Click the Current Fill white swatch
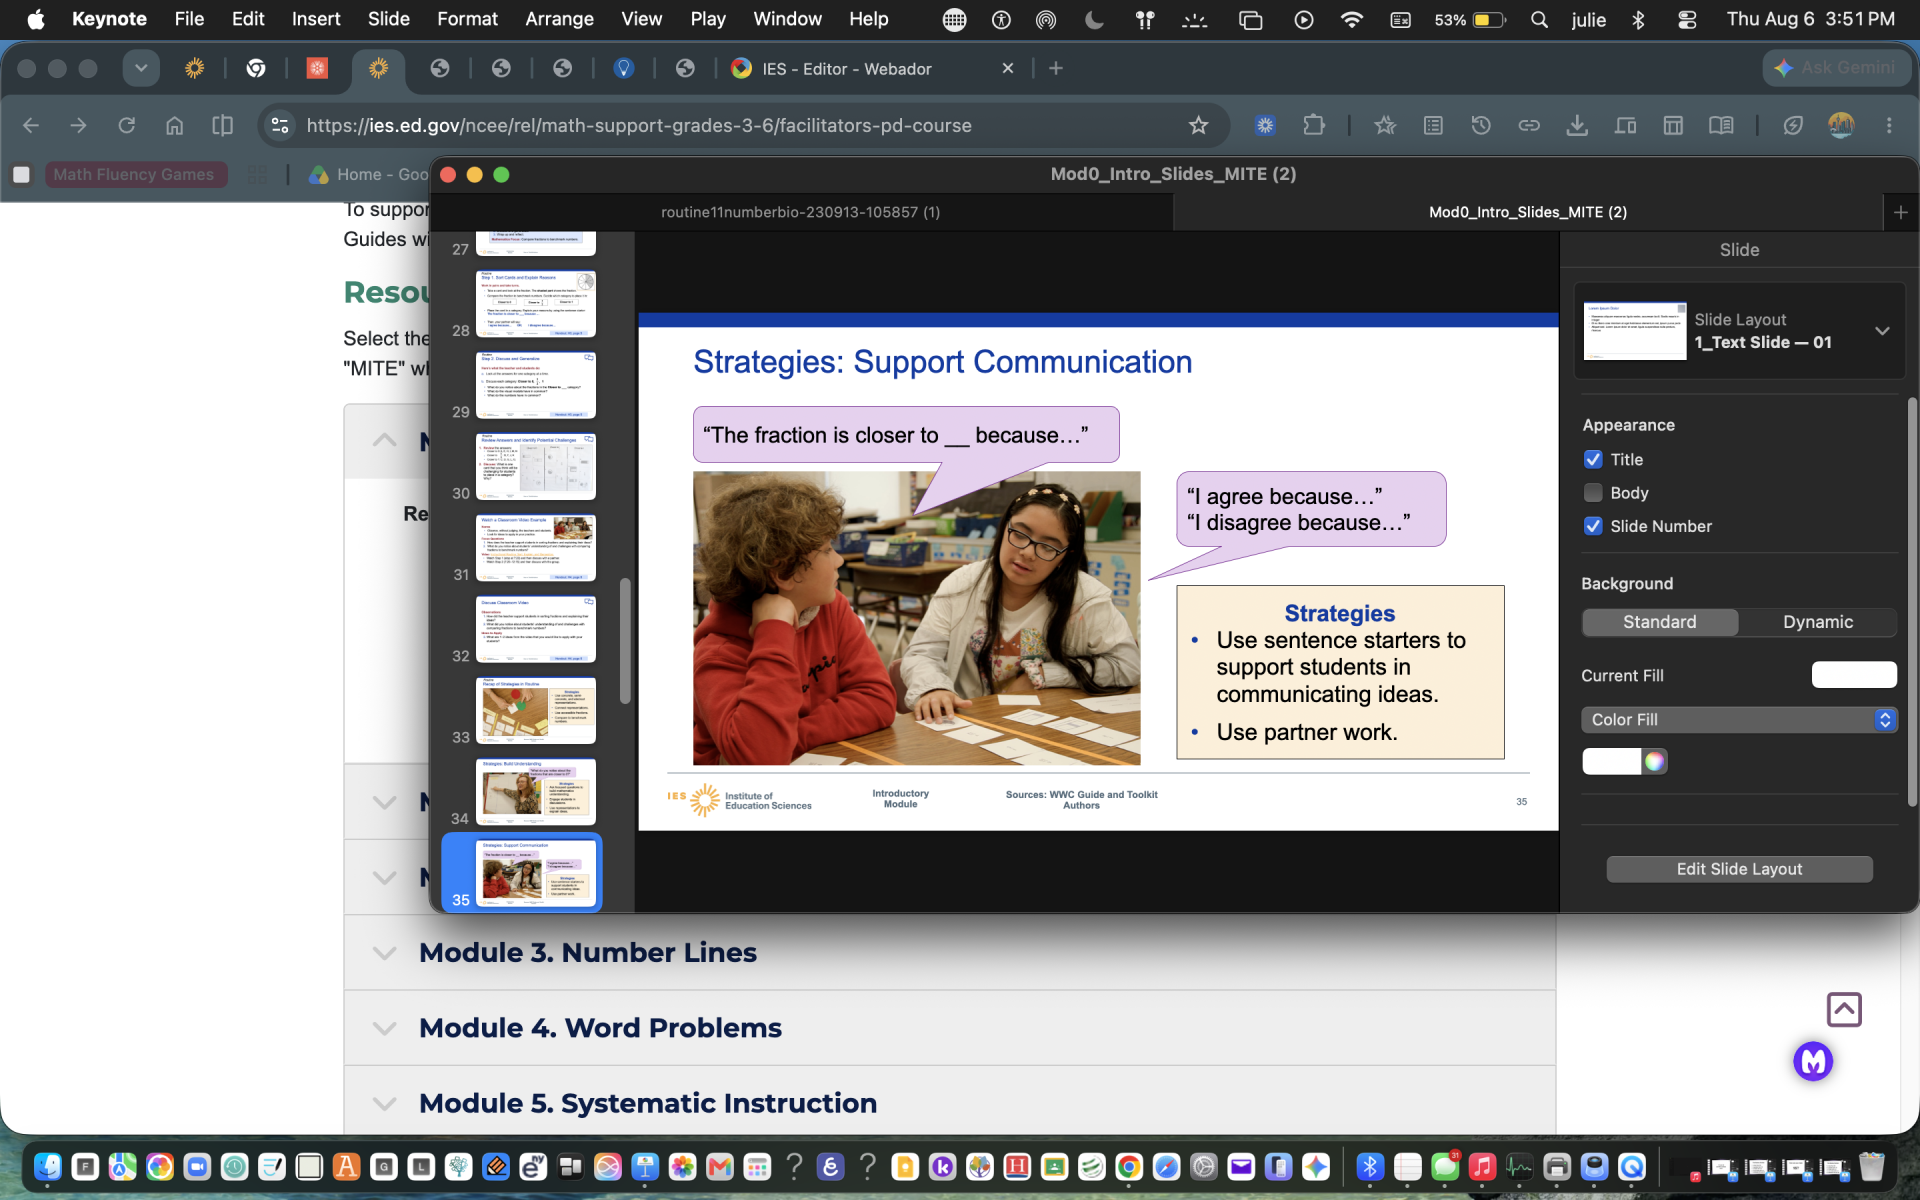The height and width of the screenshot is (1200, 1920). coord(1854,675)
